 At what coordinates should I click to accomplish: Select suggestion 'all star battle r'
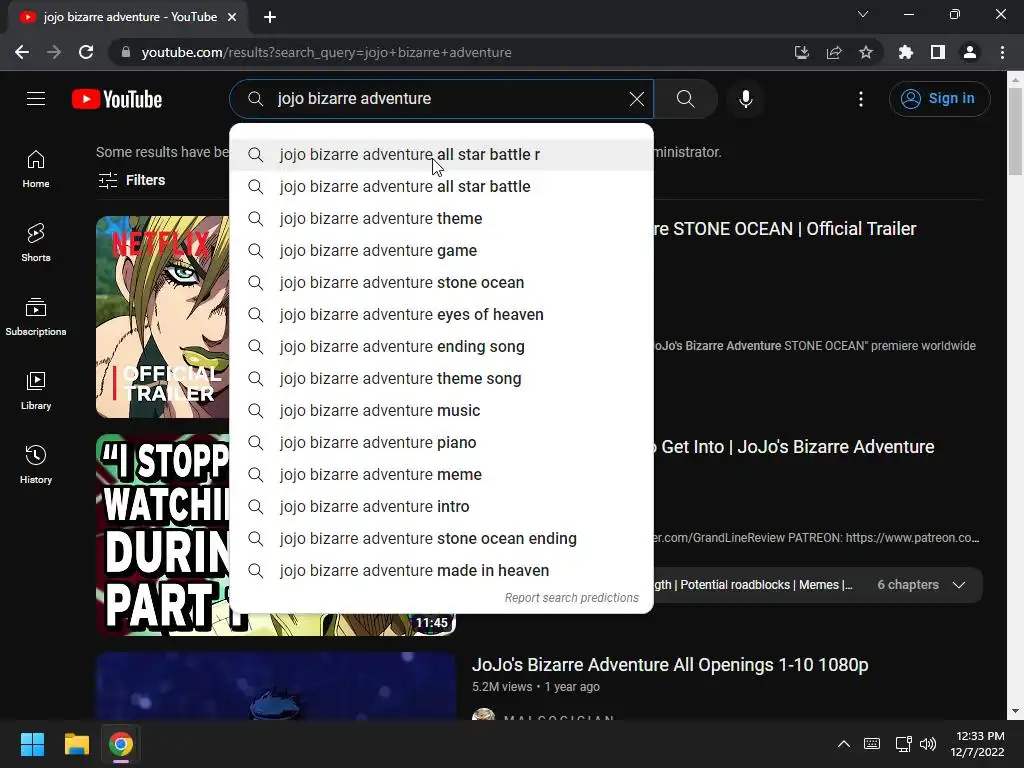point(441,155)
